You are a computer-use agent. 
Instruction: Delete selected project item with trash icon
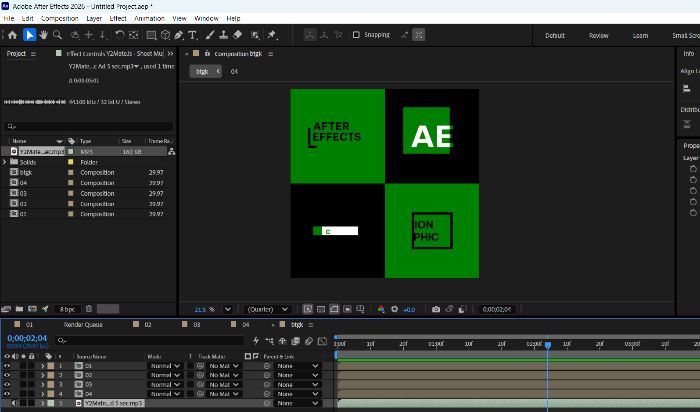click(x=89, y=308)
